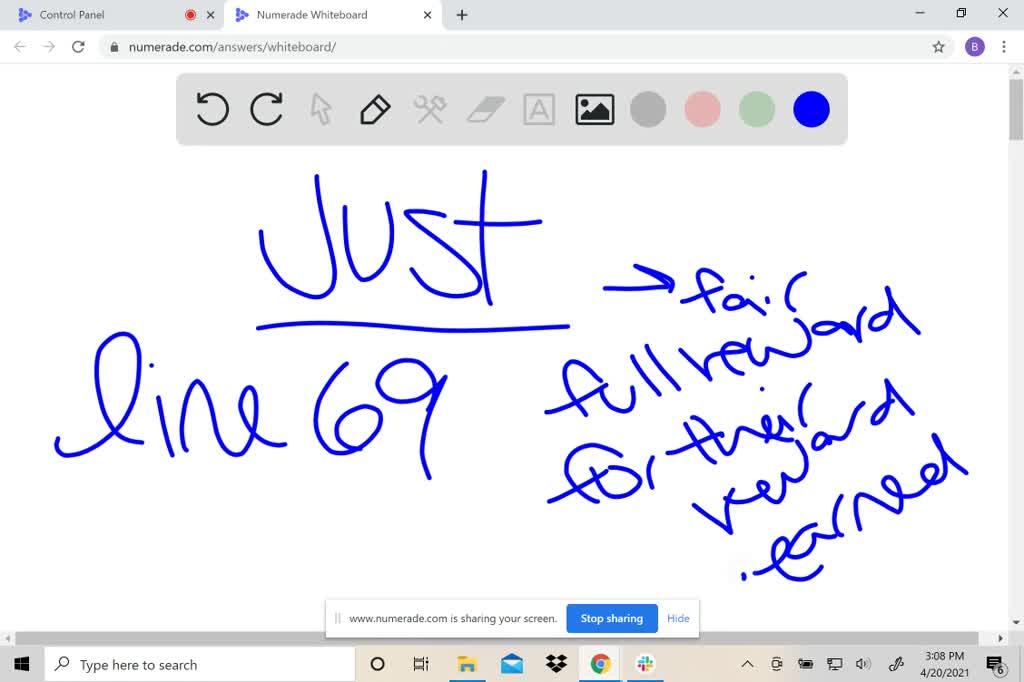The width and height of the screenshot is (1024, 682).
Task: Select the eraser tool
Action: (x=485, y=109)
